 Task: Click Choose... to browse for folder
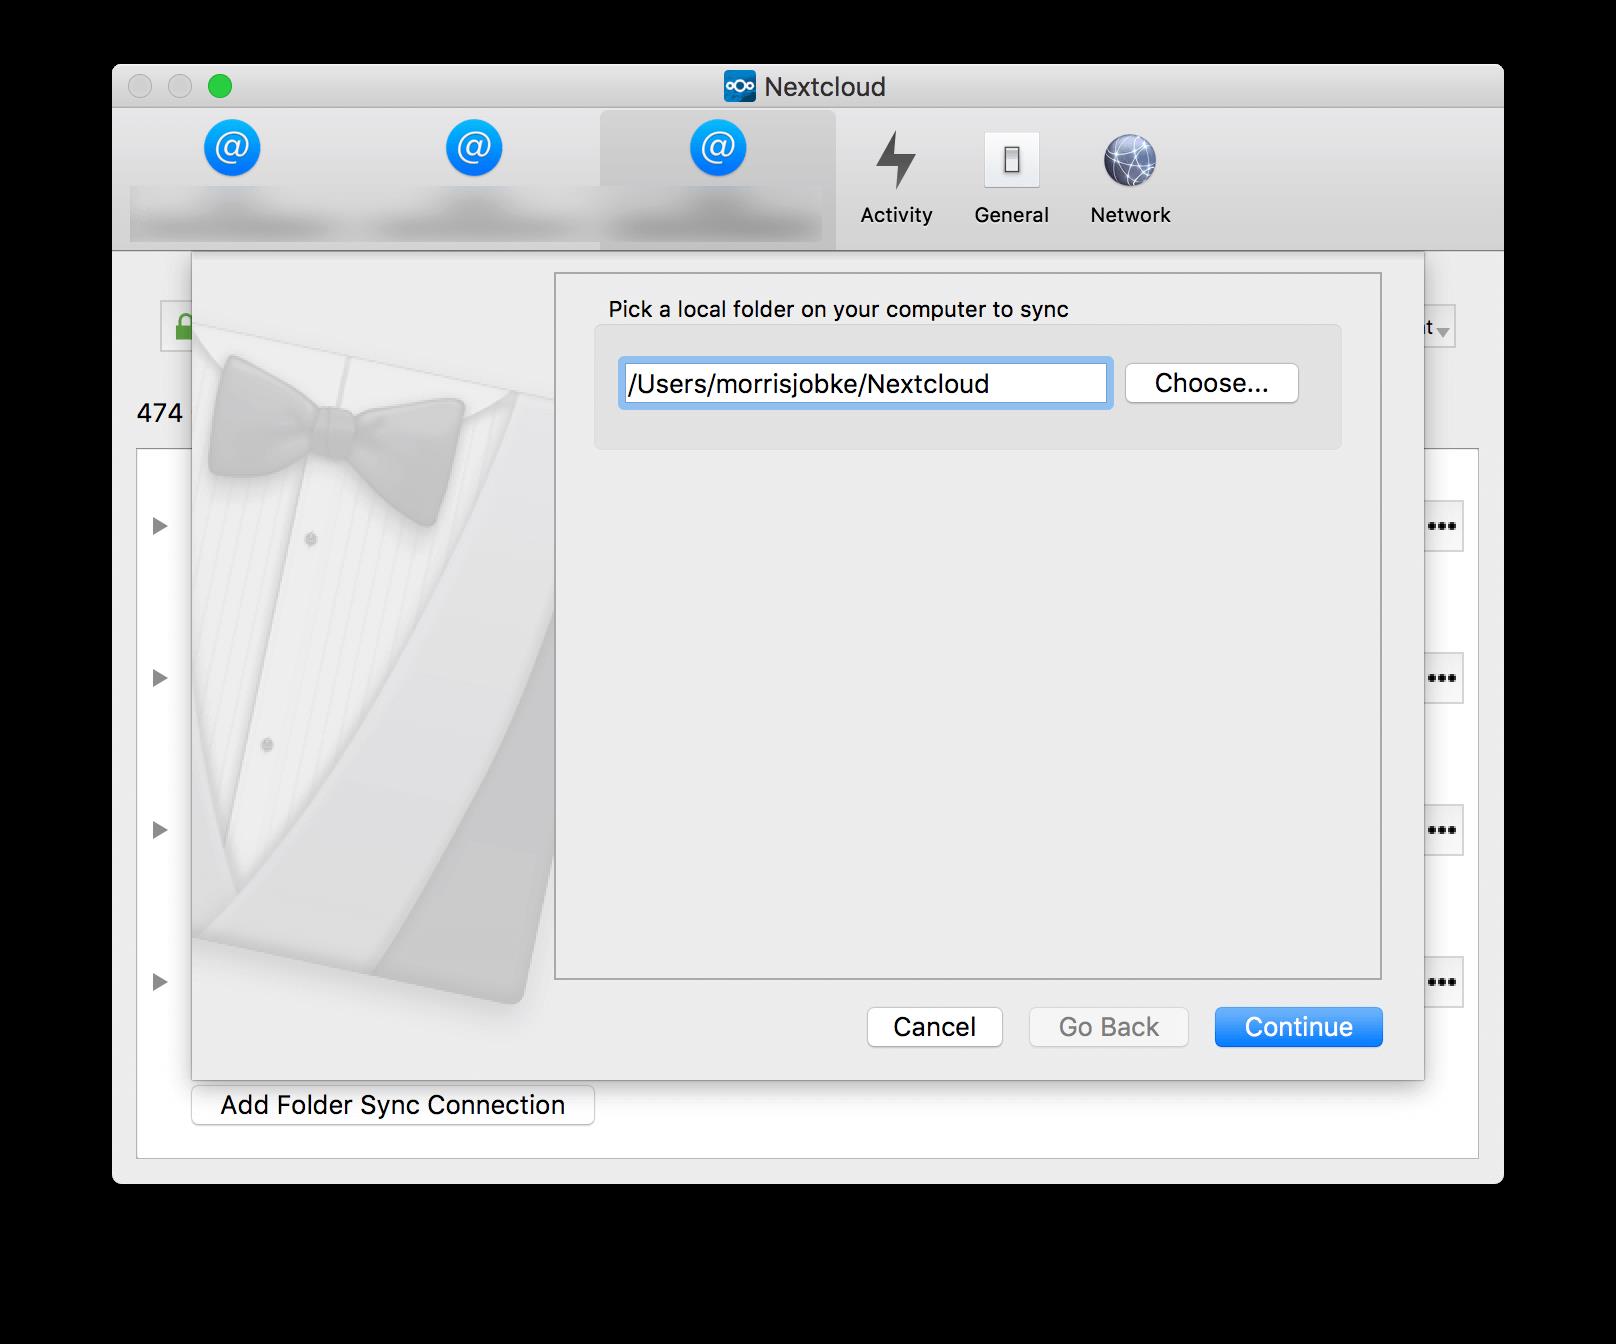[1211, 383]
